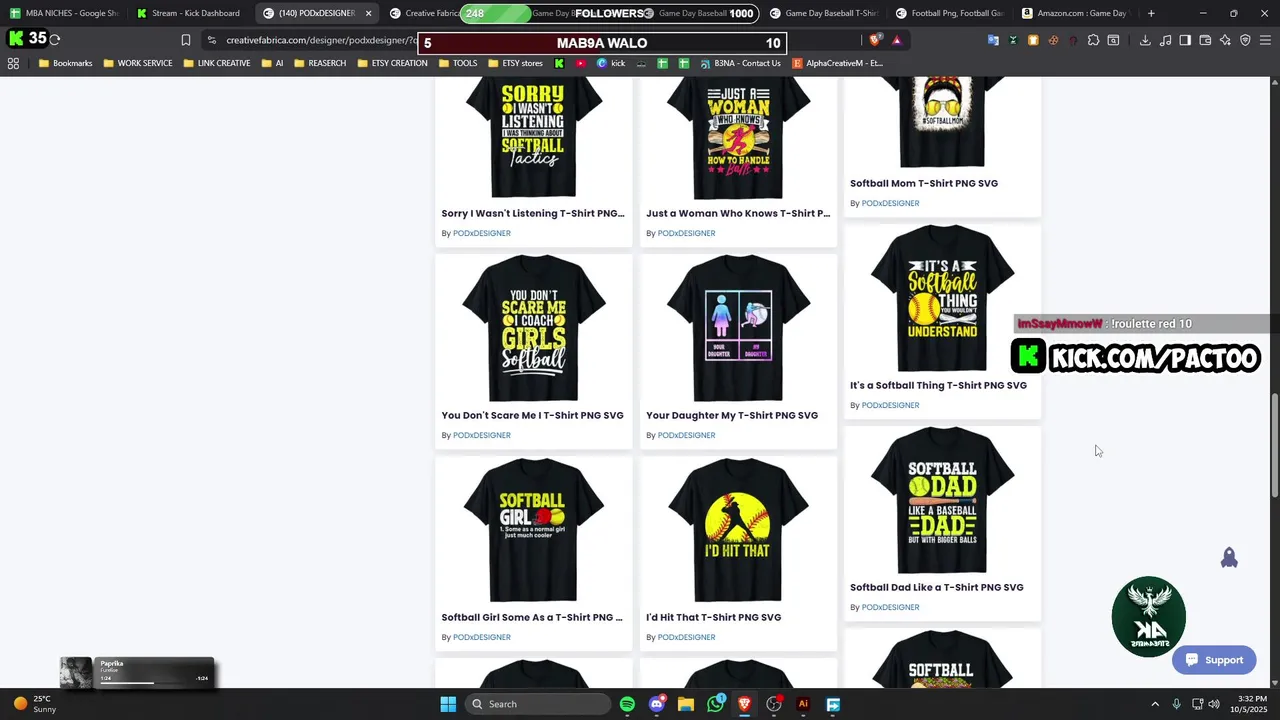Open the Extensions puzzle piece menu
This screenshot has height=720, width=1280.
pyautogui.click(x=1093, y=40)
